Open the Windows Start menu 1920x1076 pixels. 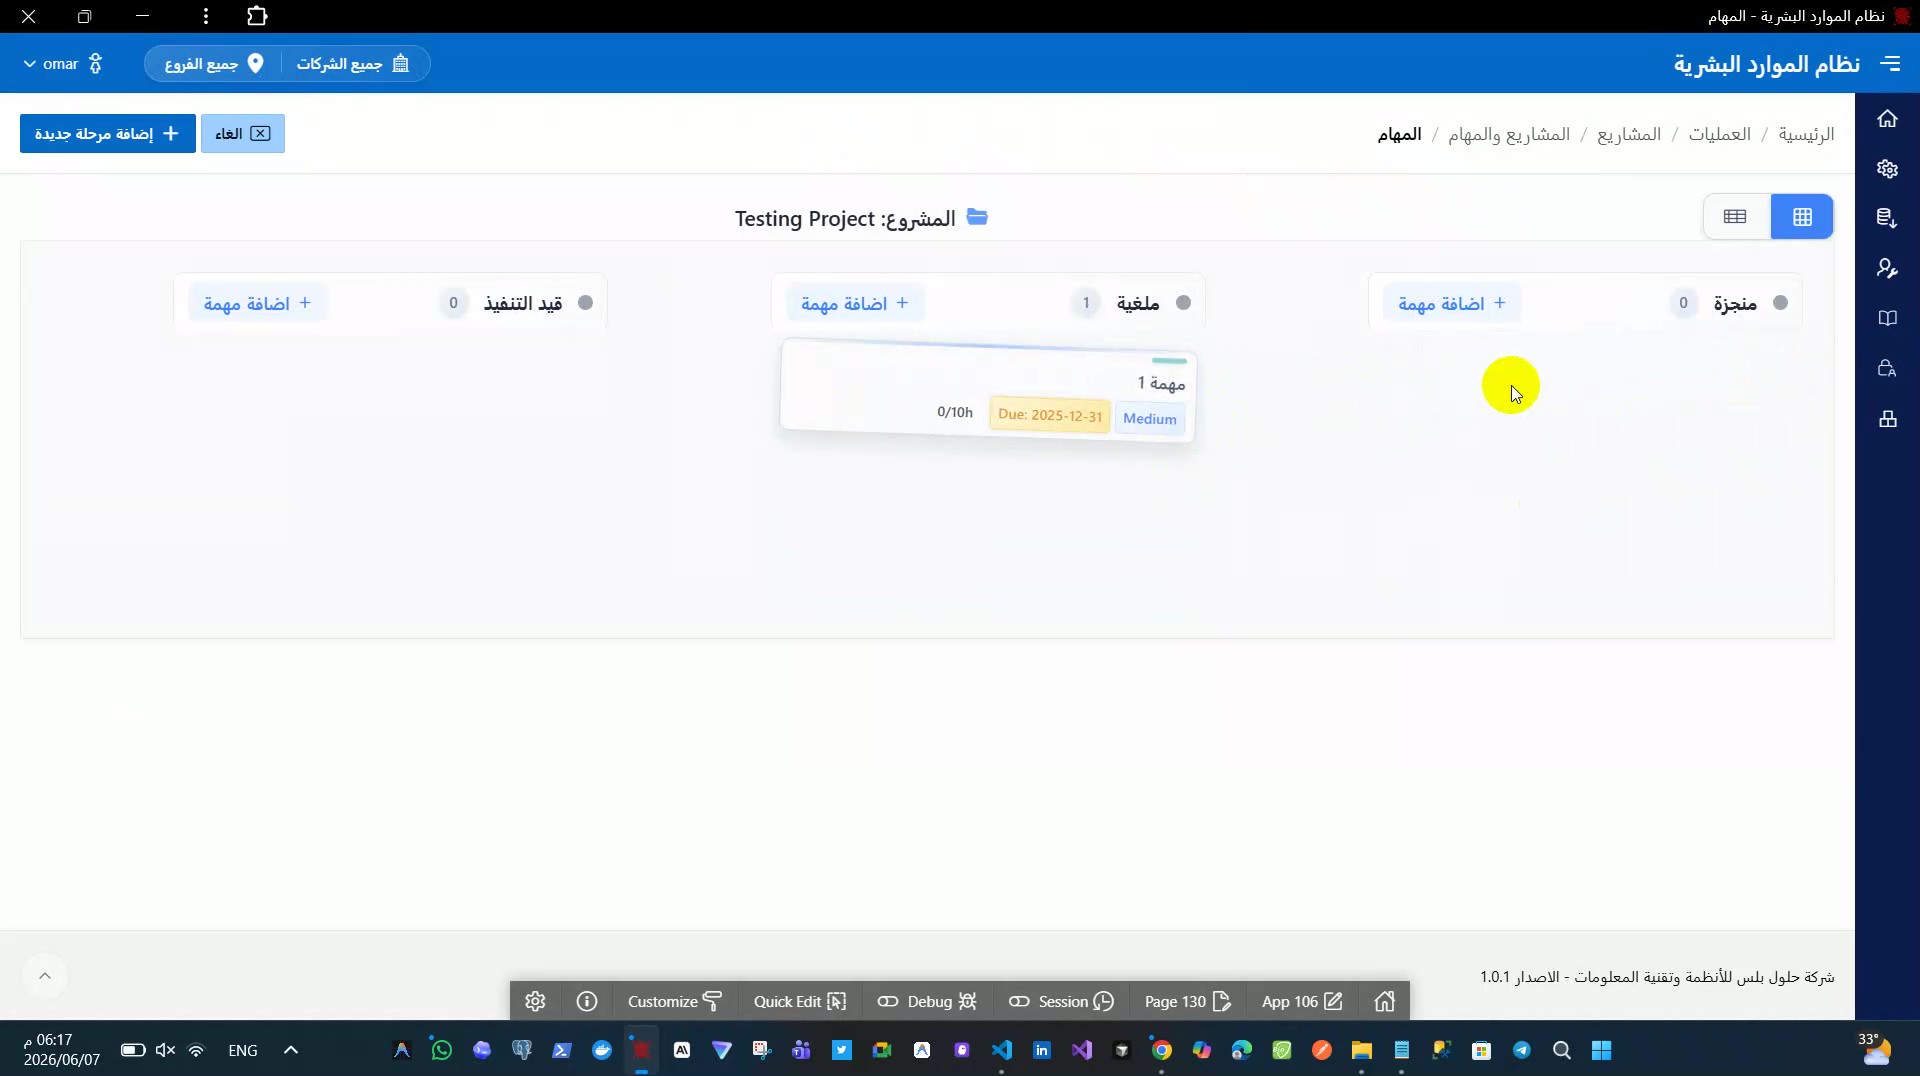pyautogui.click(x=1601, y=1050)
